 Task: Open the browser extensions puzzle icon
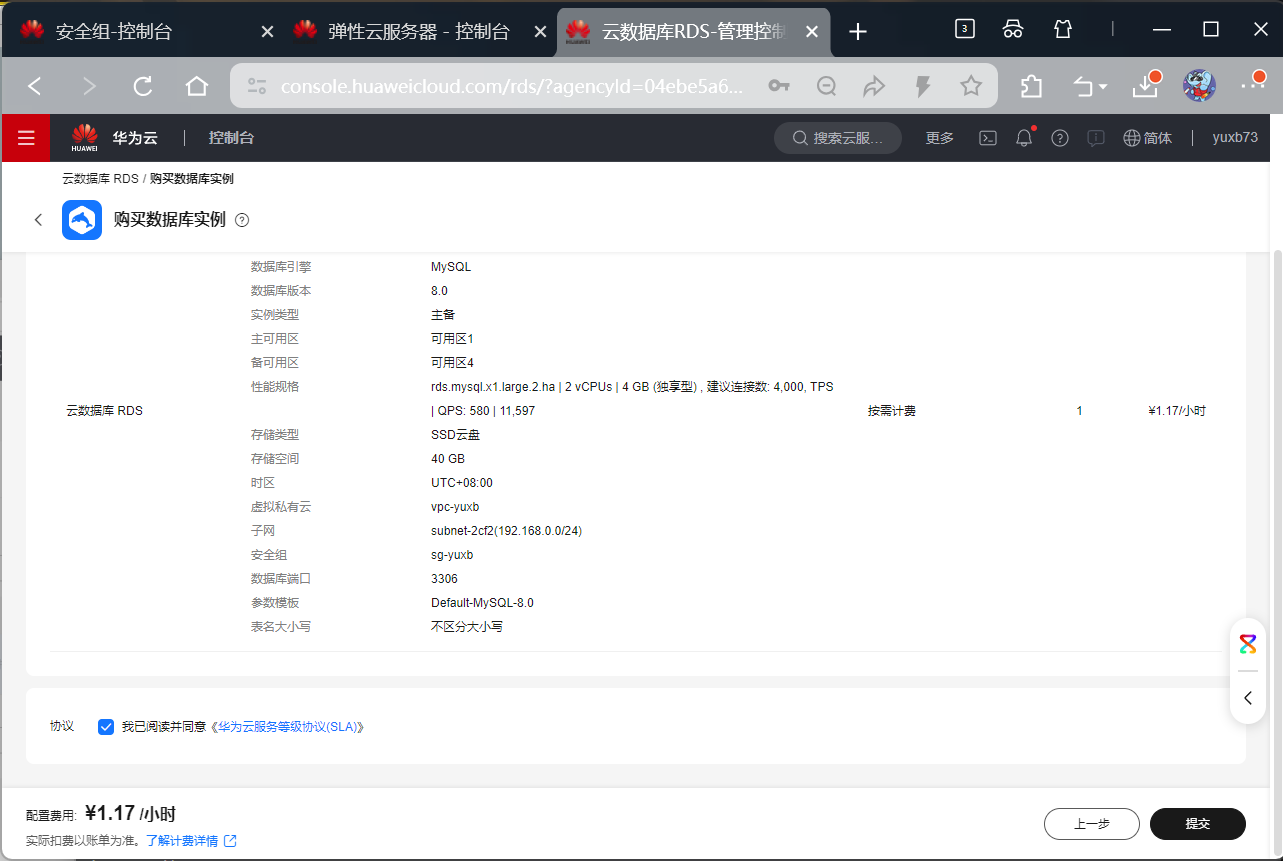click(1031, 86)
